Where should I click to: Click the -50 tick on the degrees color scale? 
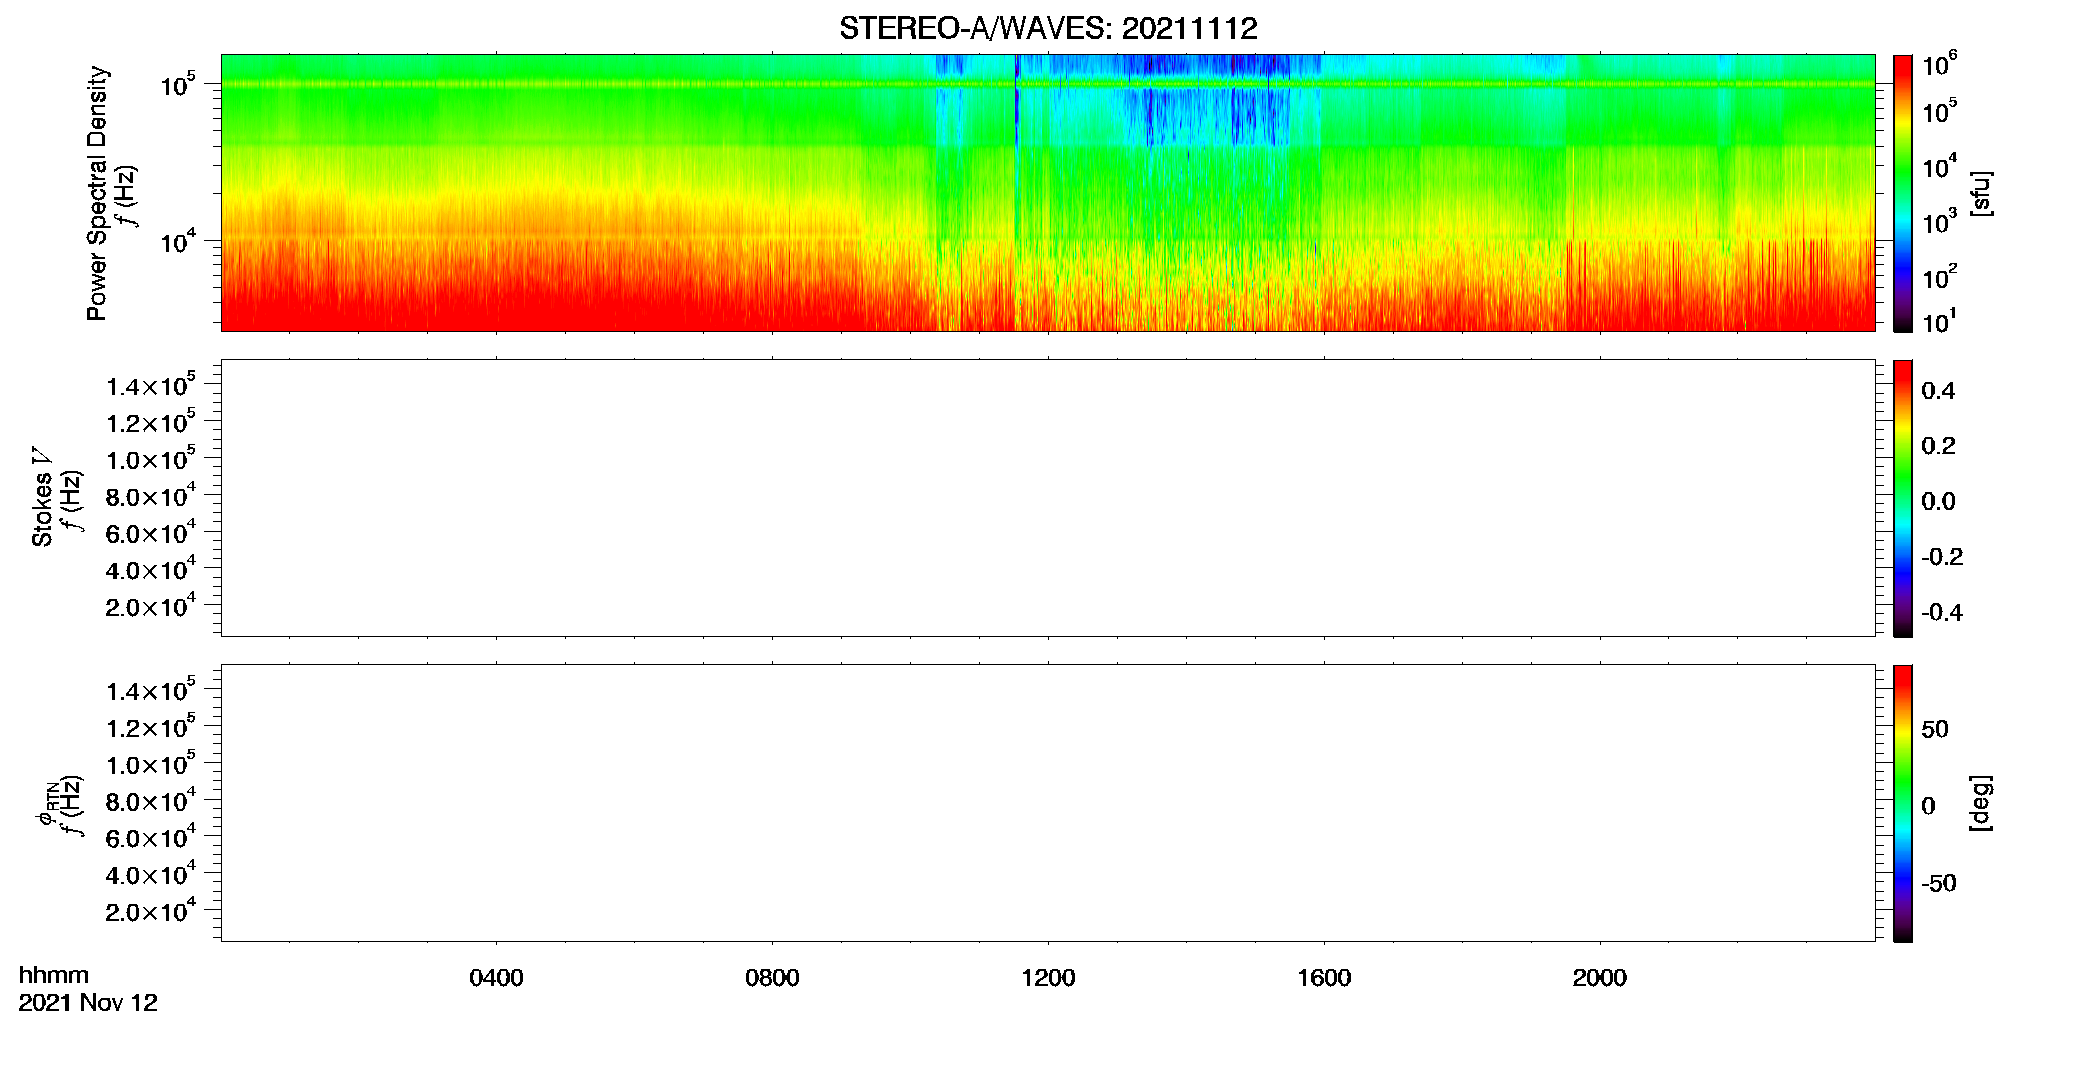tap(1939, 884)
